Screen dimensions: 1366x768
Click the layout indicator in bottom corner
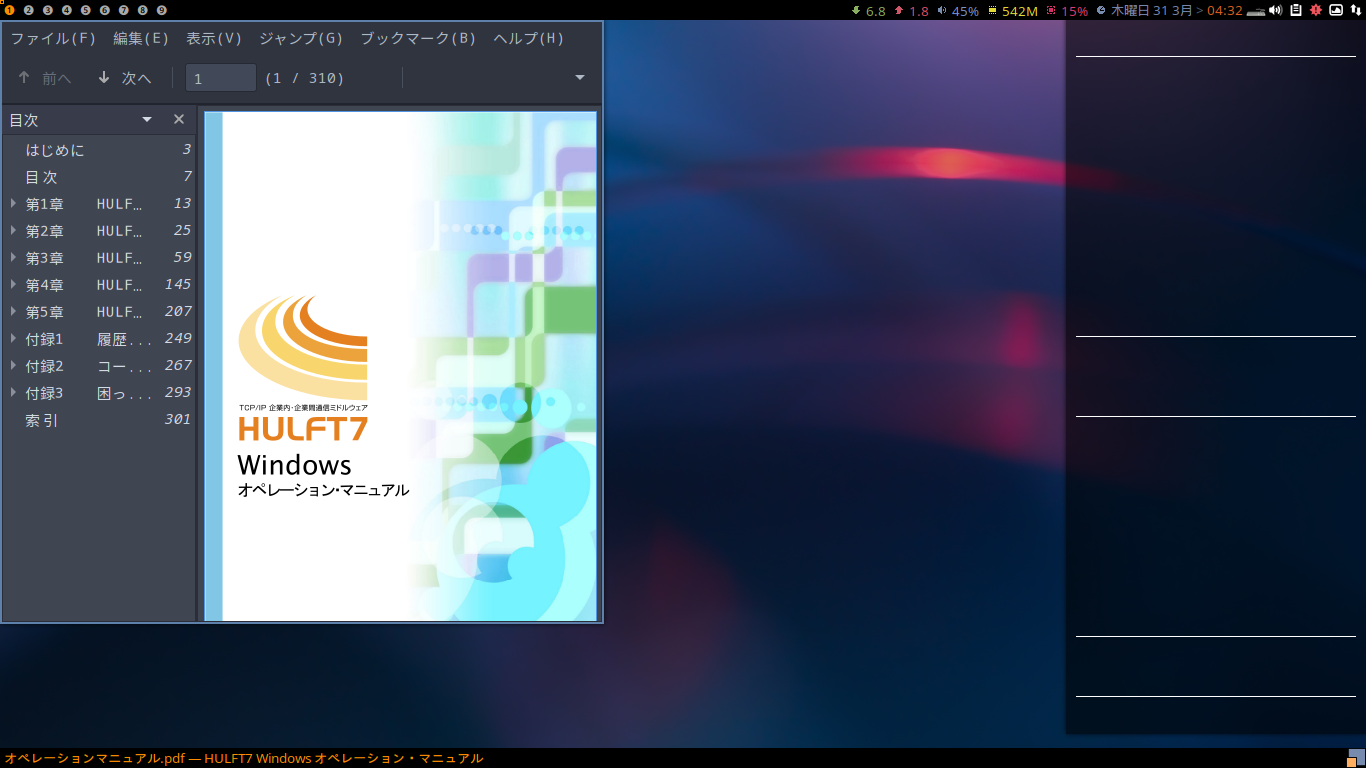tap(1356, 758)
